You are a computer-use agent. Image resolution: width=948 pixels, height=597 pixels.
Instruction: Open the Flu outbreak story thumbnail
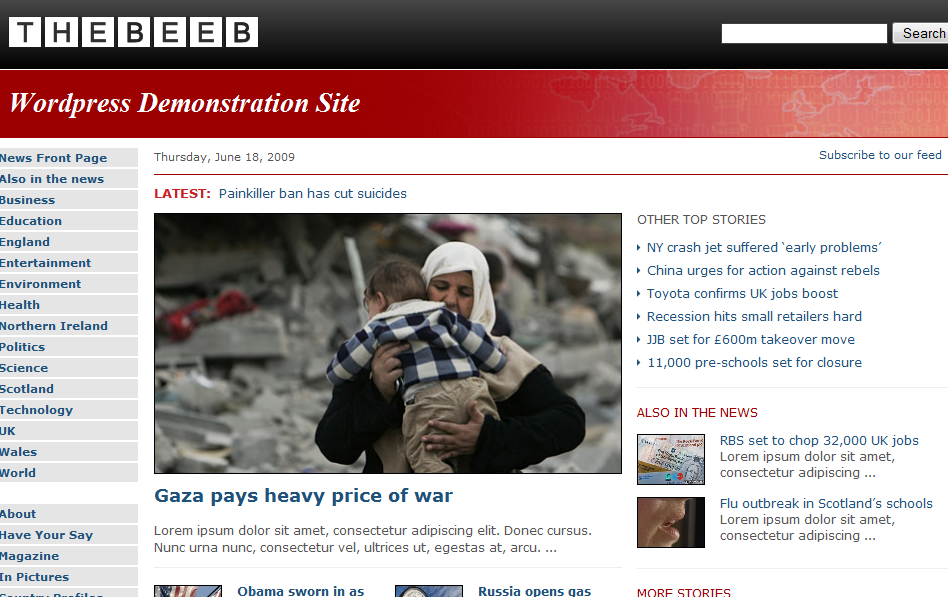(670, 523)
